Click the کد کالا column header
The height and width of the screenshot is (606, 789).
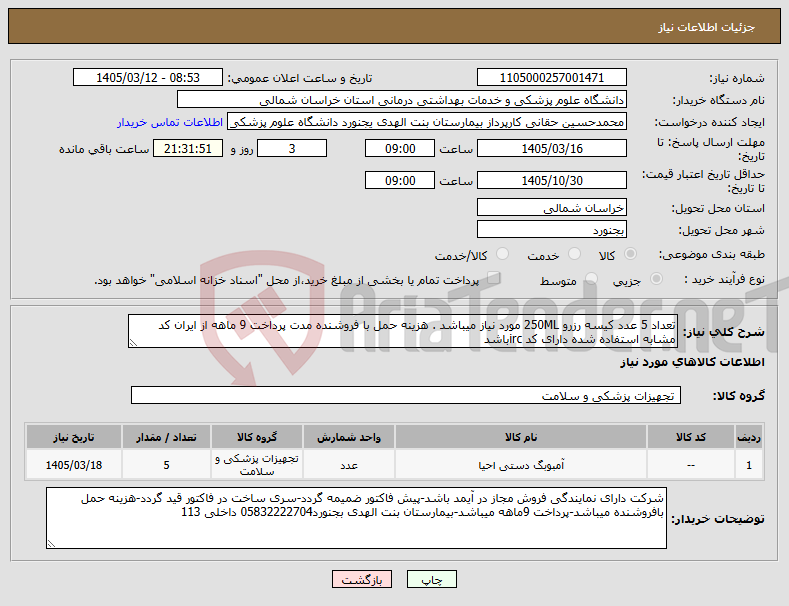(x=690, y=437)
